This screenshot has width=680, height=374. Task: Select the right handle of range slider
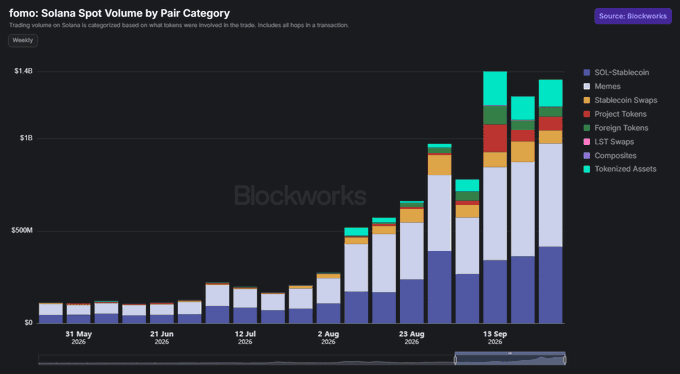(565, 360)
